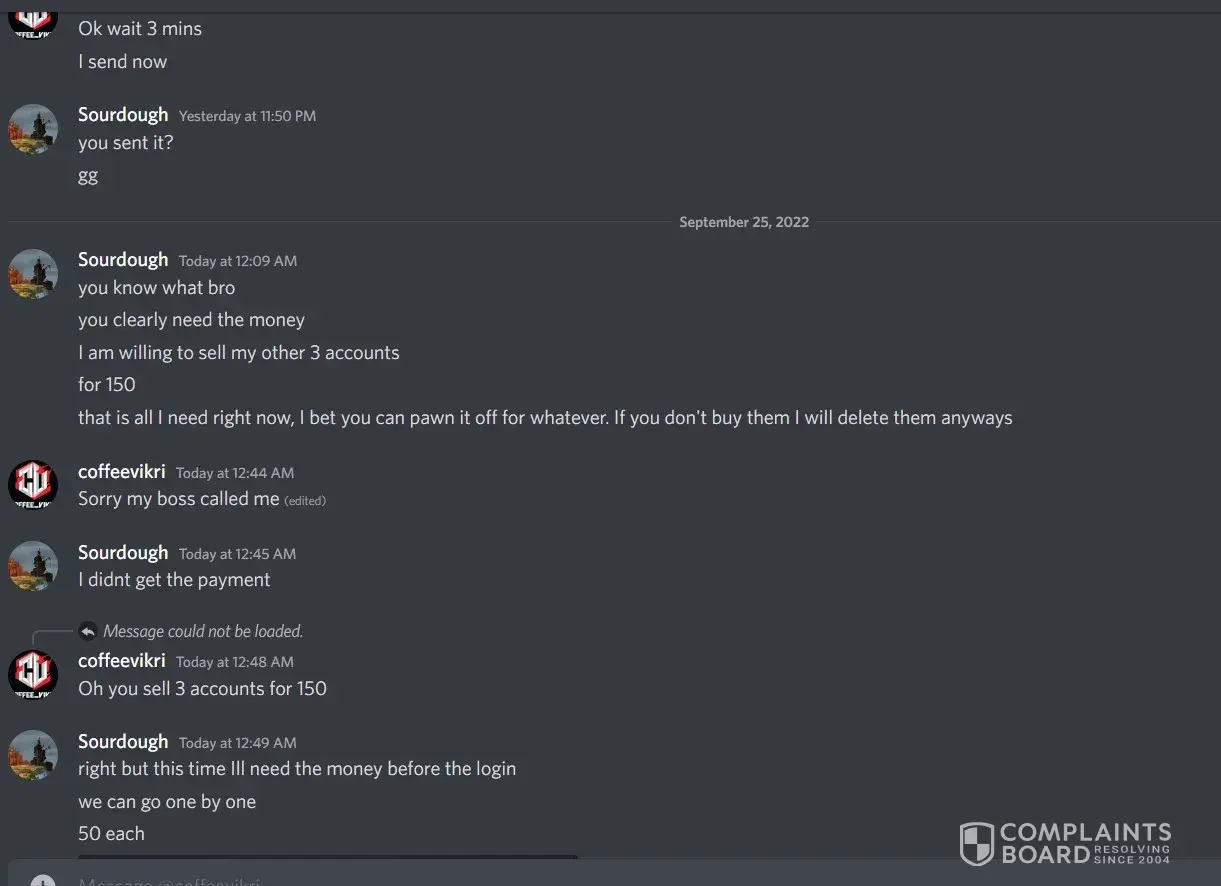
Task: Open Sourdough's avatar at the 12:45 AM message
Action: pyautogui.click(x=33, y=566)
